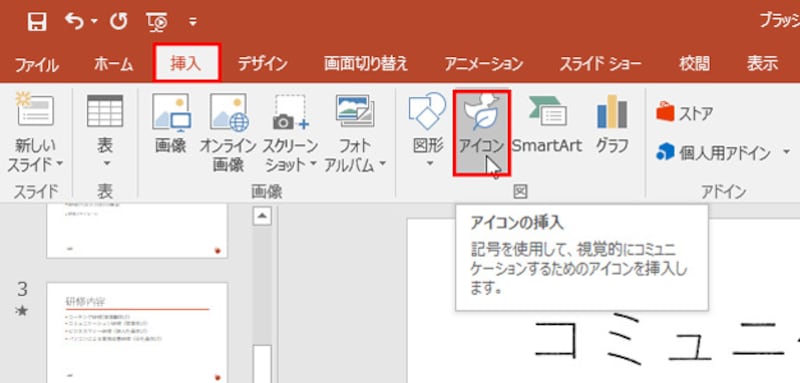This screenshot has width=800, height=383.
Task: Undo the last action
Action: tap(74, 21)
